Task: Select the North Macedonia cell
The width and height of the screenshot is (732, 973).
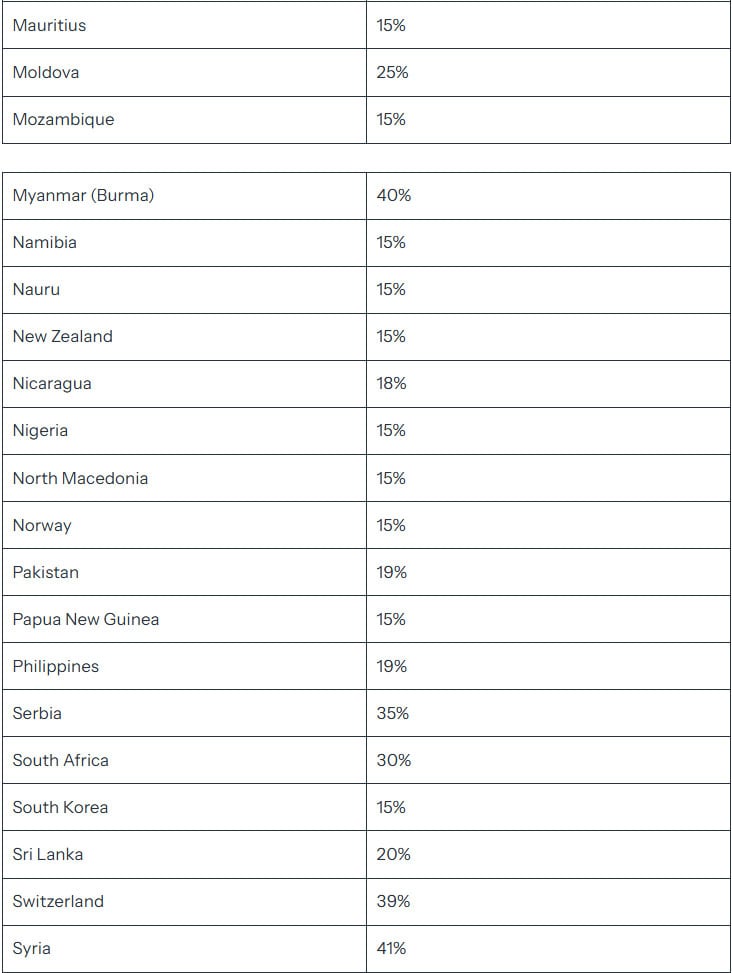Action: point(80,478)
